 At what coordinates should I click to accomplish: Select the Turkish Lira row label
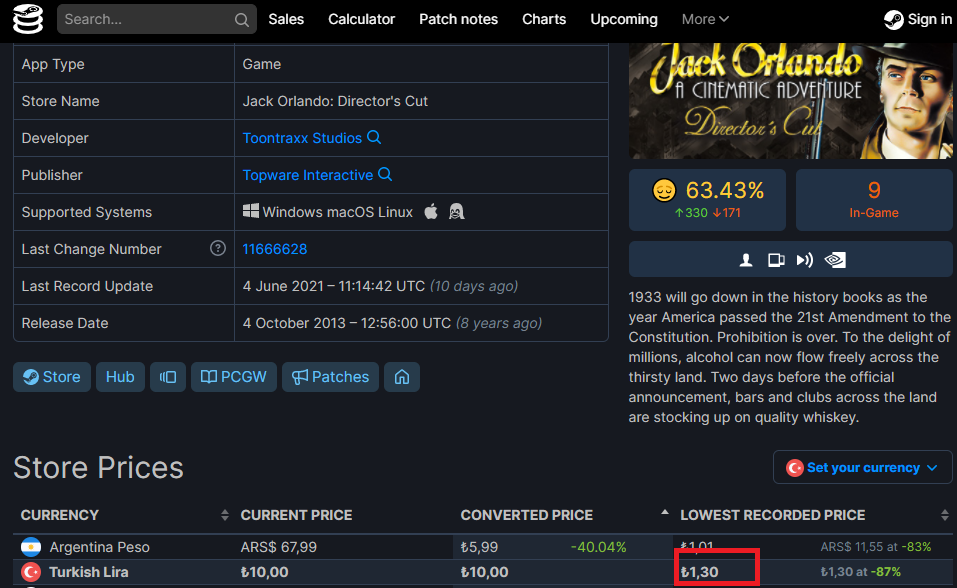tap(88, 572)
